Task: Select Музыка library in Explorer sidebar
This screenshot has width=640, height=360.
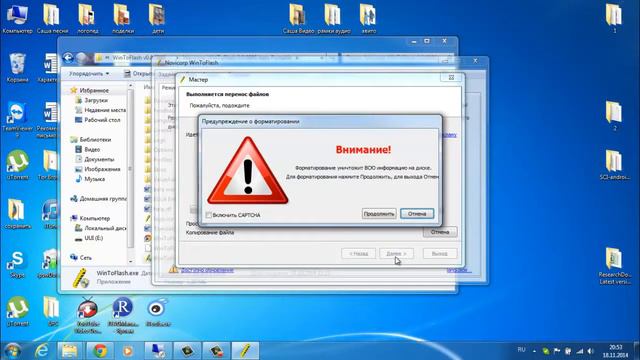Action: [90, 179]
